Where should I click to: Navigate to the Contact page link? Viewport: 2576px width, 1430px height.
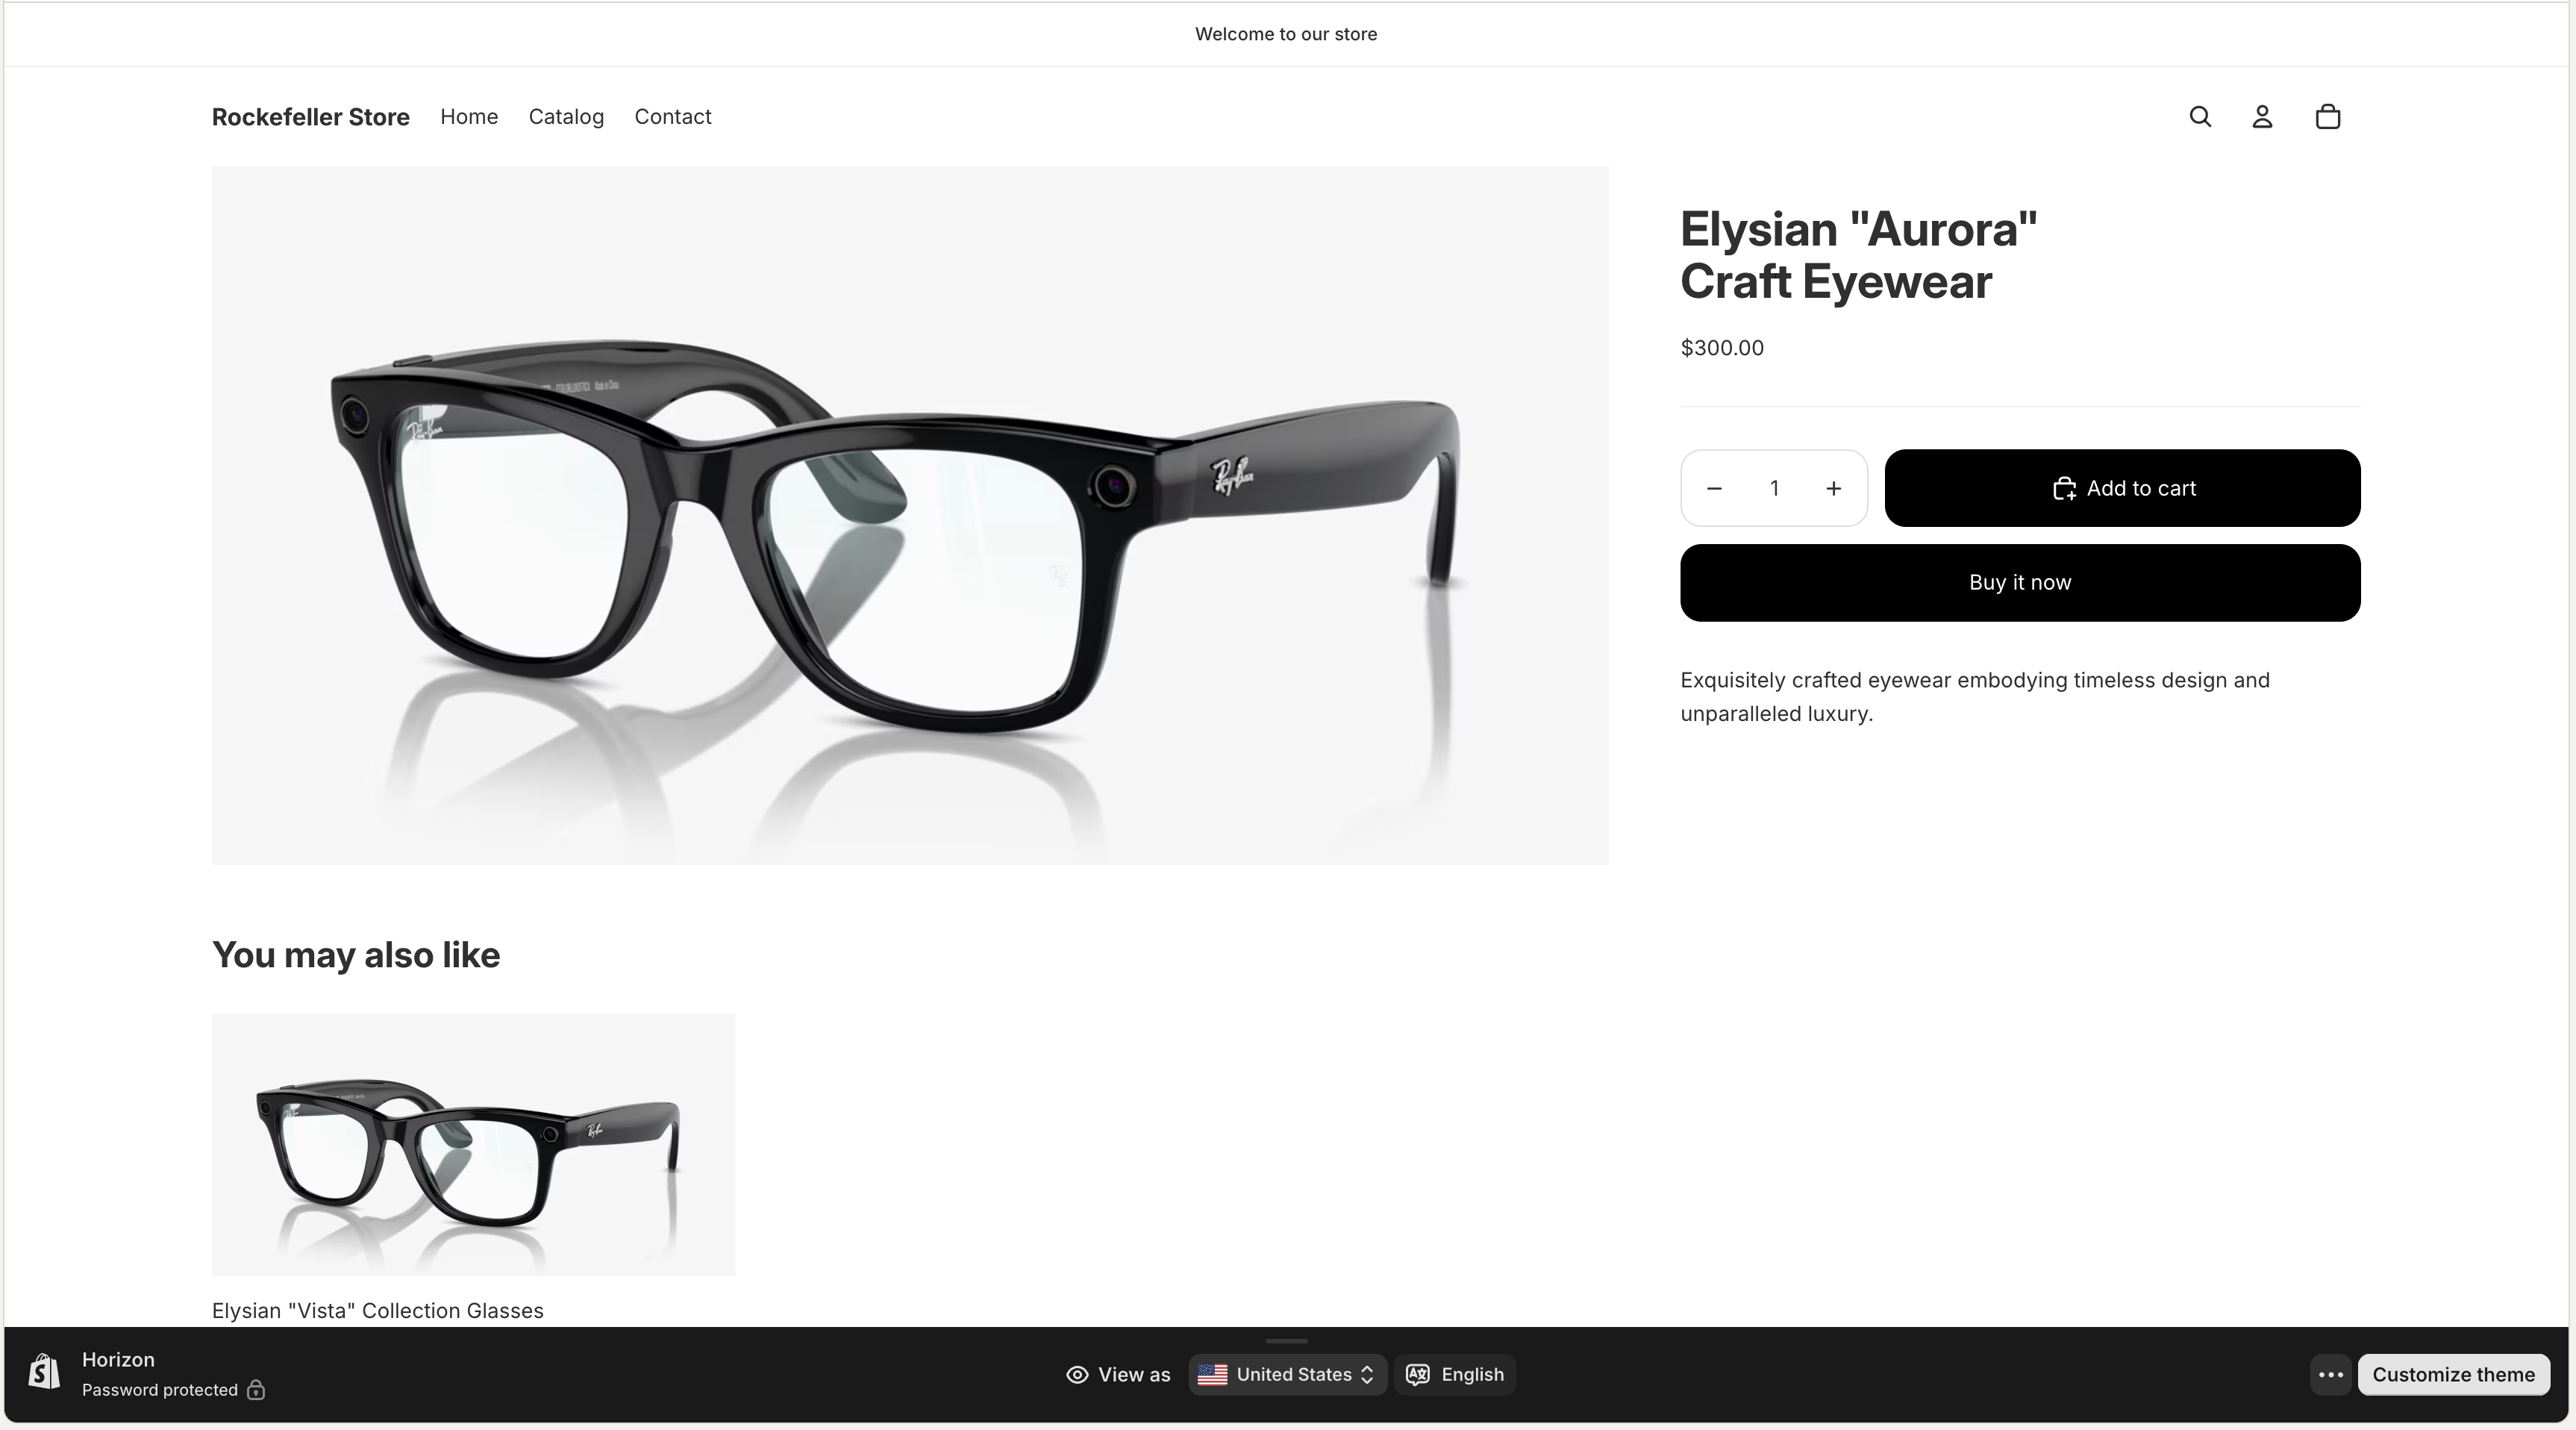(673, 117)
